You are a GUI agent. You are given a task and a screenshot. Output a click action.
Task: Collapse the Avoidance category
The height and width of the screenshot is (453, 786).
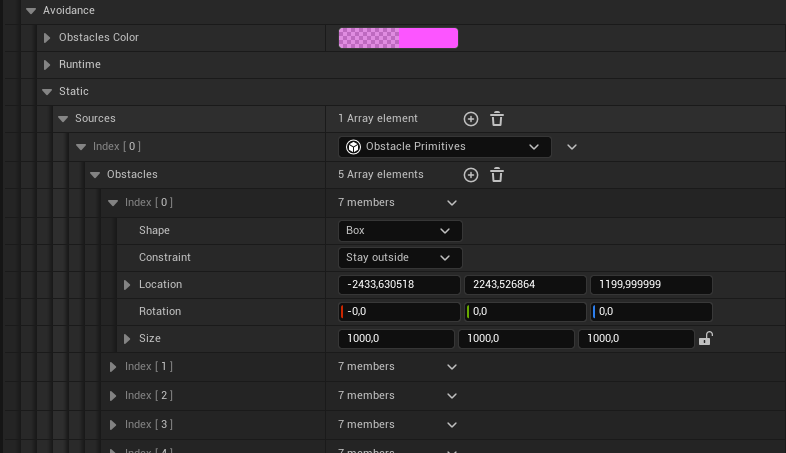31,11
